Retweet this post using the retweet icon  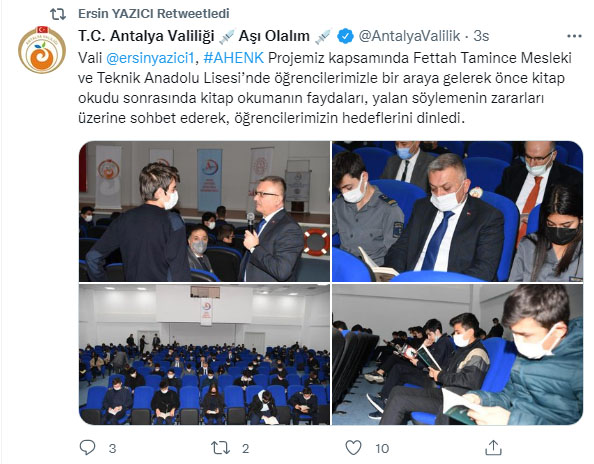tap(220, 448)
